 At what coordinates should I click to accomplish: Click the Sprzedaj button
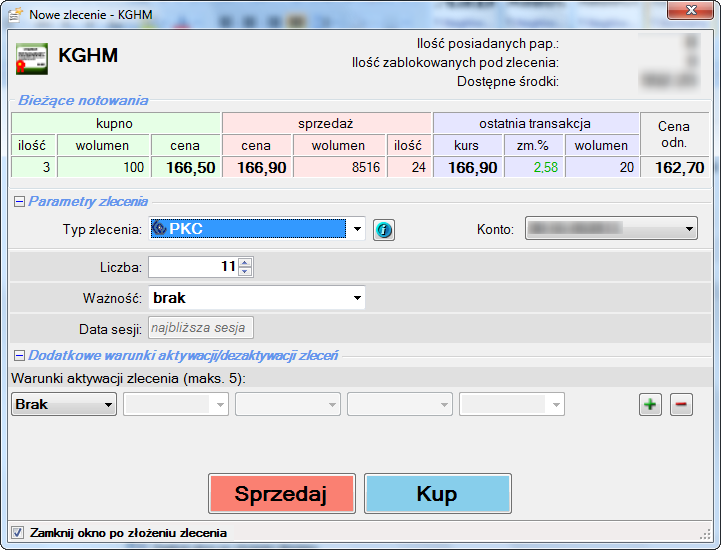281,493
